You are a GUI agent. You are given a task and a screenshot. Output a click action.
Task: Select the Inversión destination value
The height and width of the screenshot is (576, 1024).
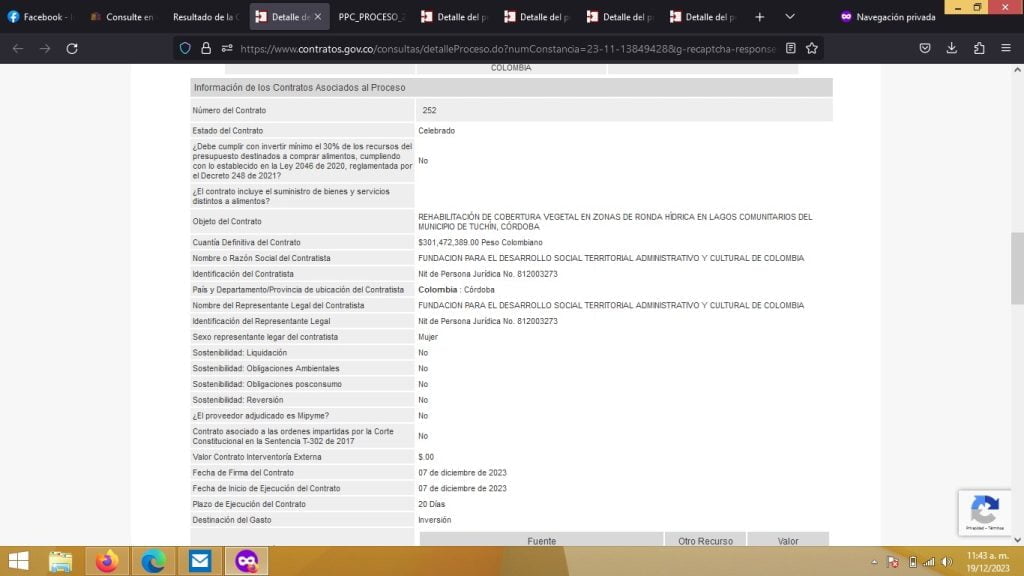tap(434, 520)
